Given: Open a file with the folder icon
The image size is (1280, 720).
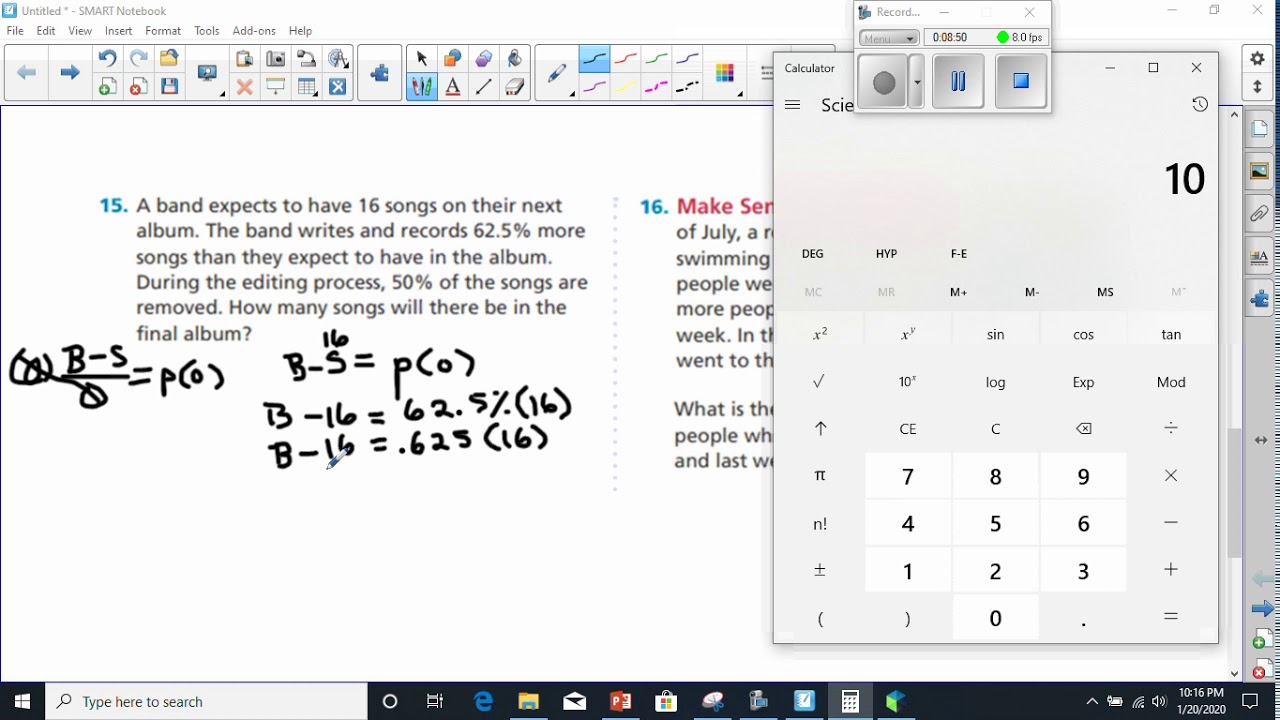Looking at the screenshot, I should 169,59.
